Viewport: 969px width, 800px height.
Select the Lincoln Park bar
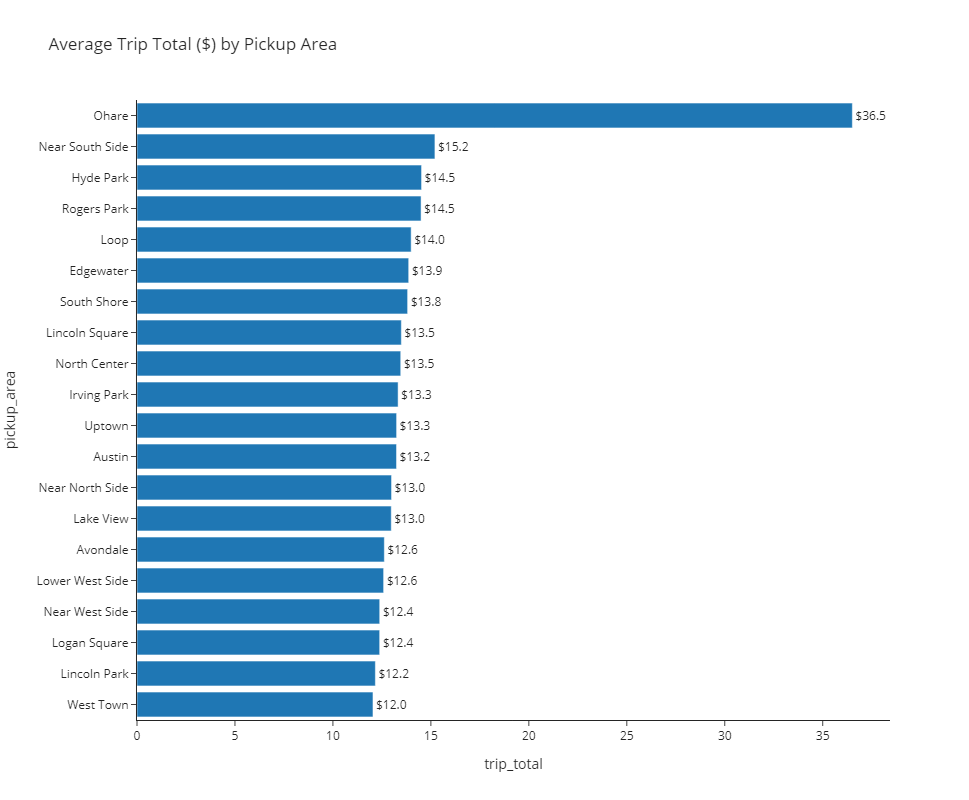(255, 674)
